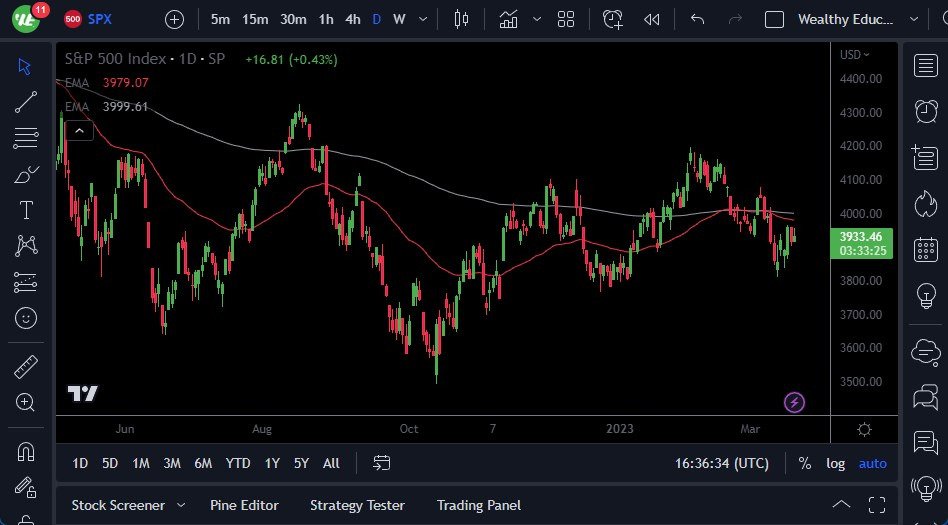Select the ruler measure tool
The width and height of the screenshot is (948, 525).
point(26,367)
